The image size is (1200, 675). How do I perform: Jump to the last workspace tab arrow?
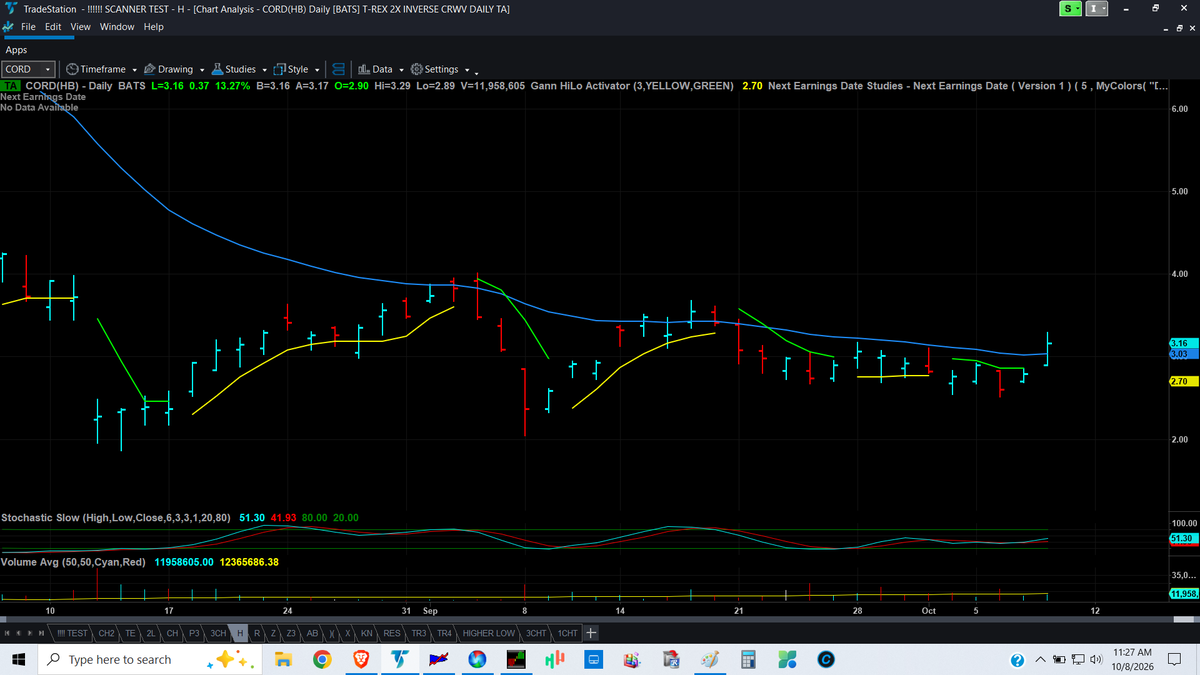tap(41, 633)
